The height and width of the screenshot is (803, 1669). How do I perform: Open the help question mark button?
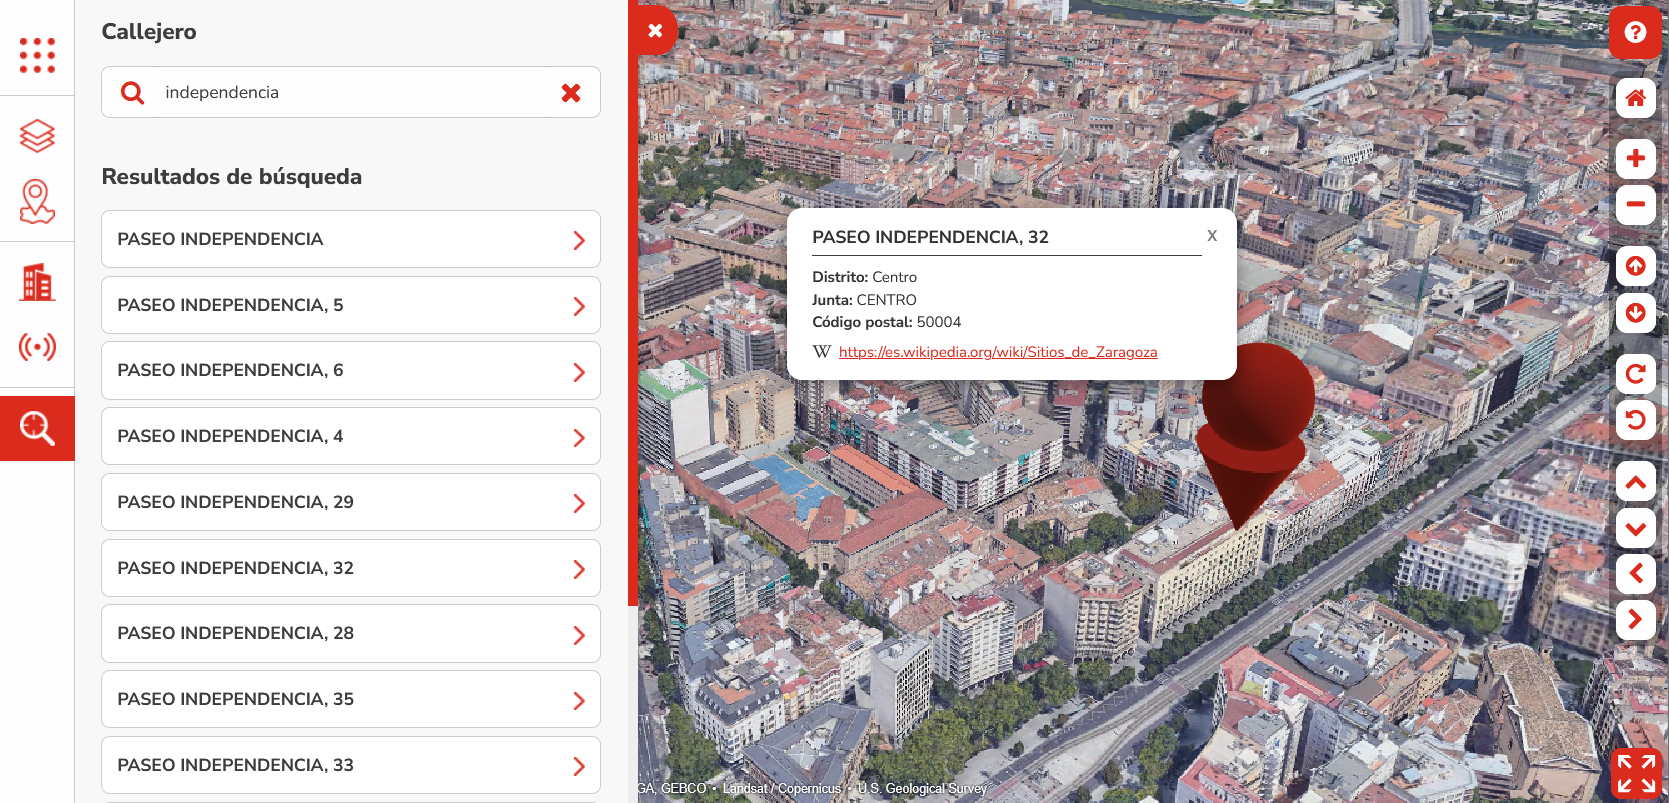(x=1635, y=32)
